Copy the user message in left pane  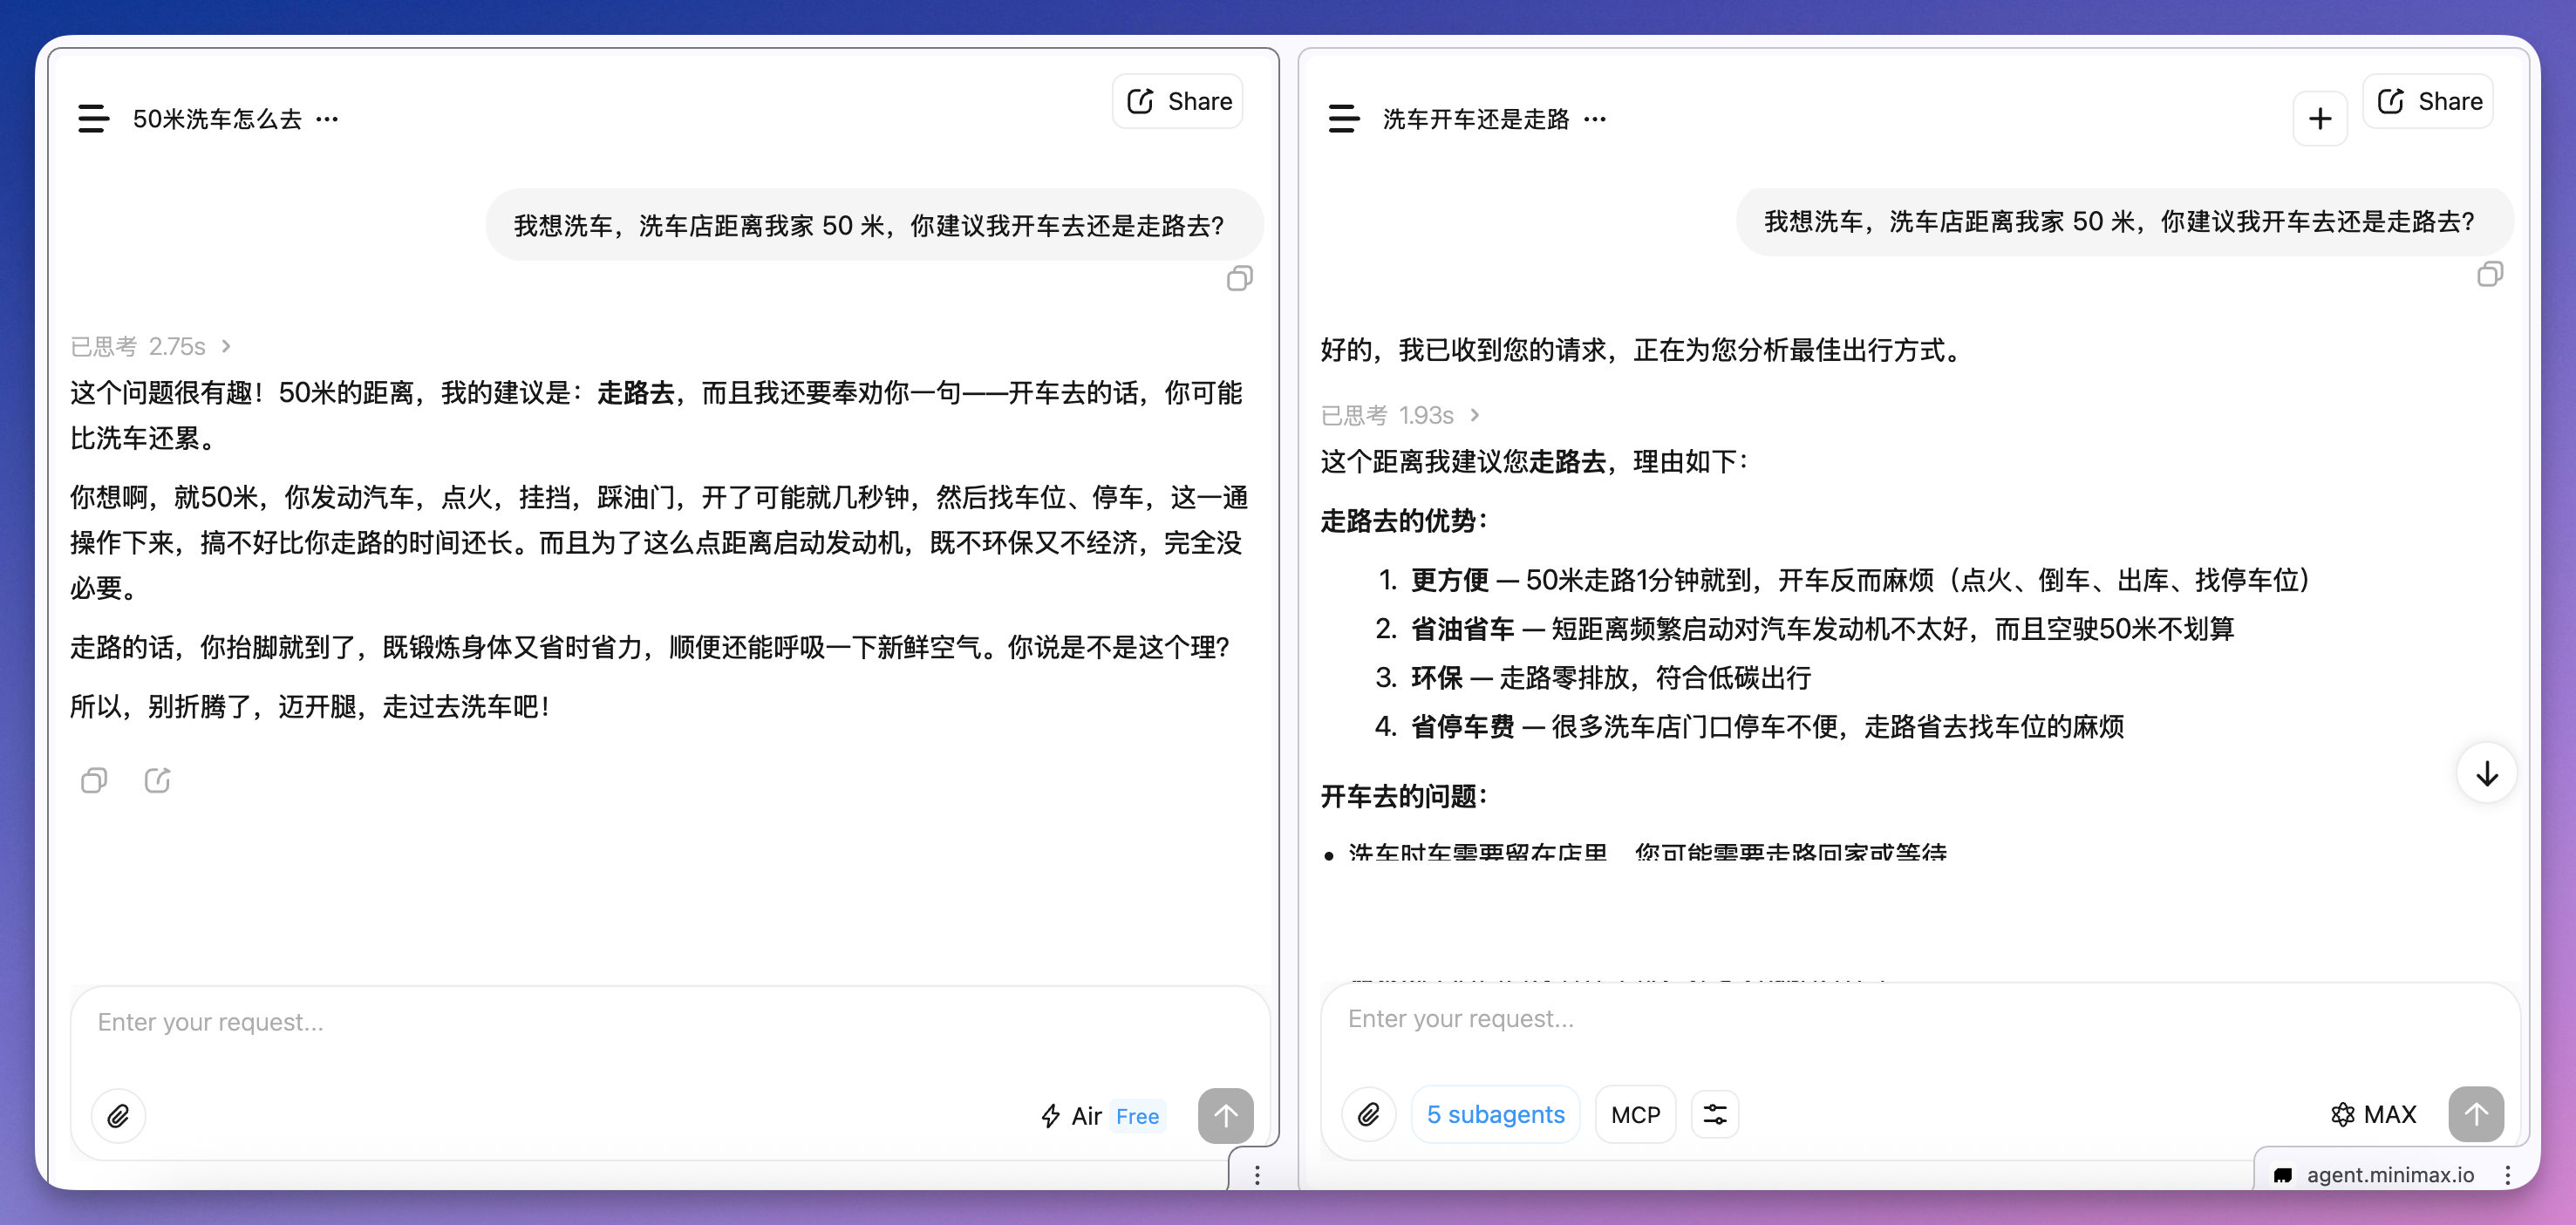pos(1239,278)
